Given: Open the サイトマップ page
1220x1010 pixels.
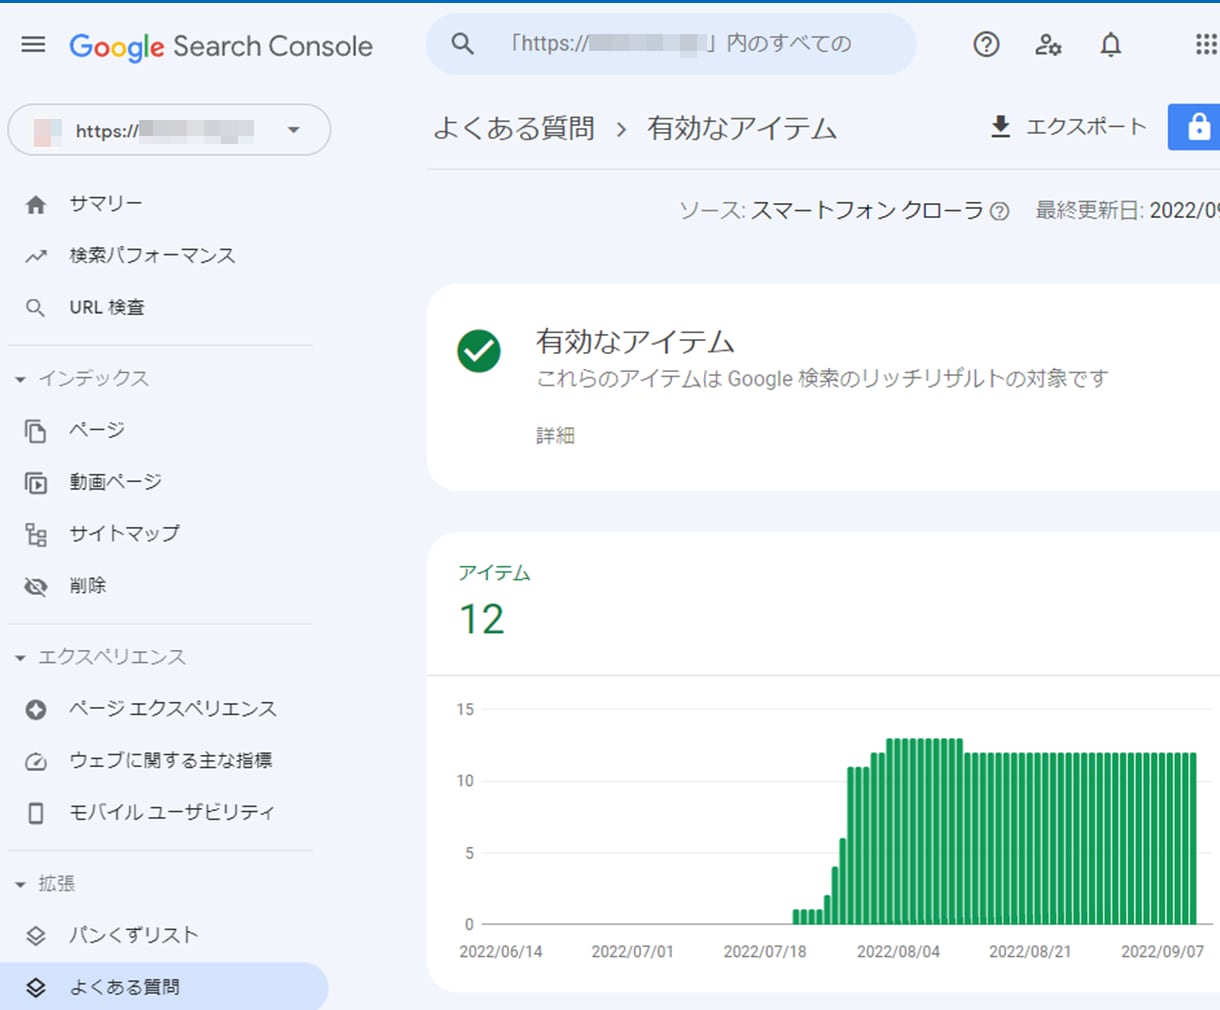Looking at the screenshot, I should pyautogui.click(x=124, y=534).
